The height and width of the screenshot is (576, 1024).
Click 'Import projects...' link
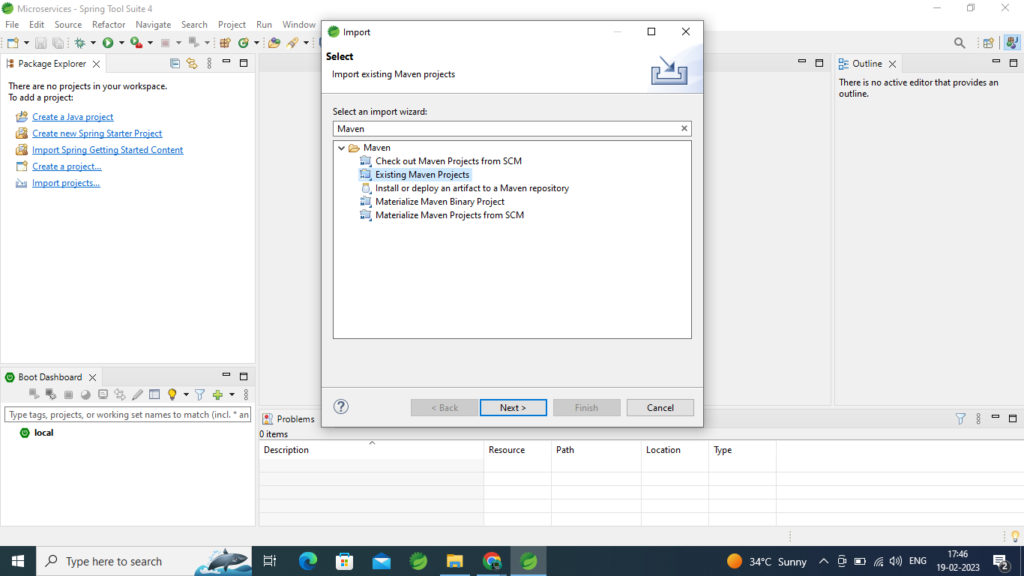tap(66, 183)
